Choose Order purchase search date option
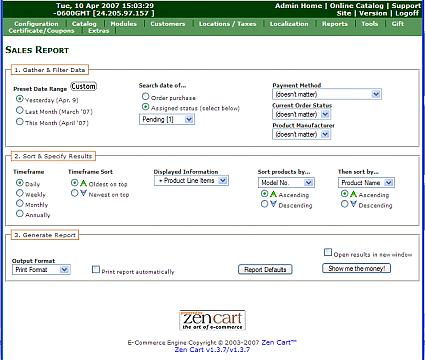 coord(145,97)
